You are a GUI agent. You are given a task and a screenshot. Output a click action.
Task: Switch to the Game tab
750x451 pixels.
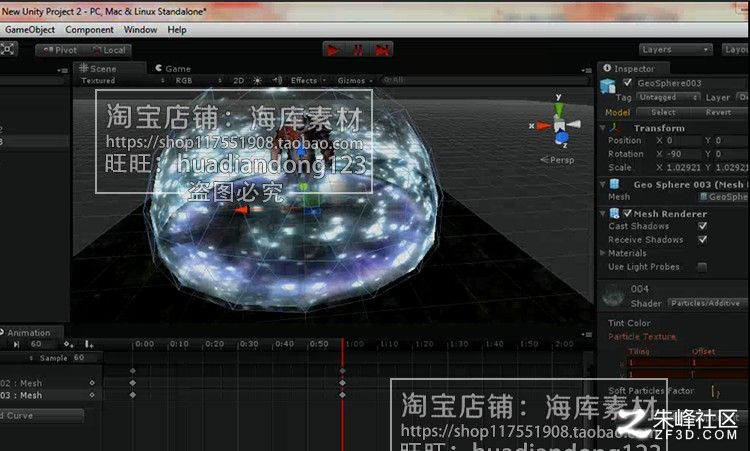pyautogui.click(x=173, y=68)
